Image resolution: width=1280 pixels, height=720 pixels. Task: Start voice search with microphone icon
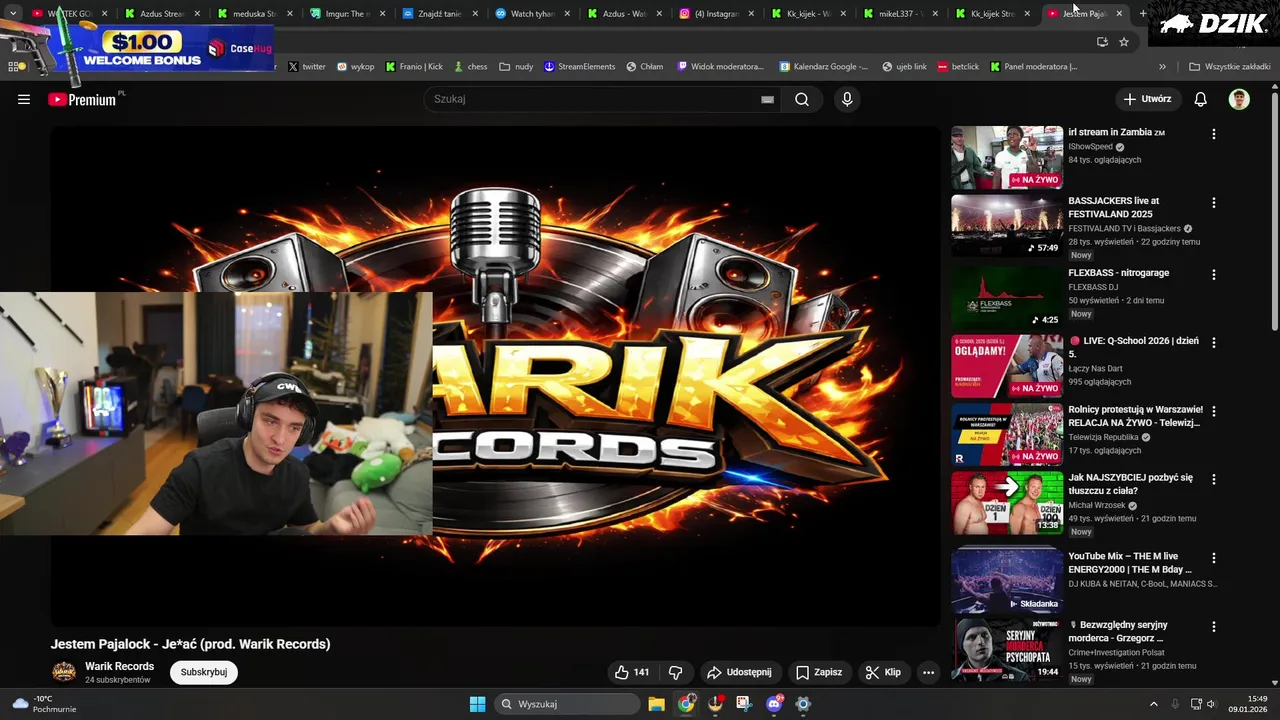tap(847, 99)
